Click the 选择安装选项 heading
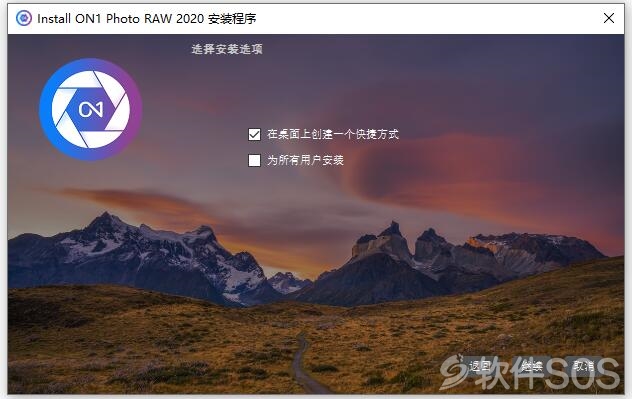 (x=227, y=49)
